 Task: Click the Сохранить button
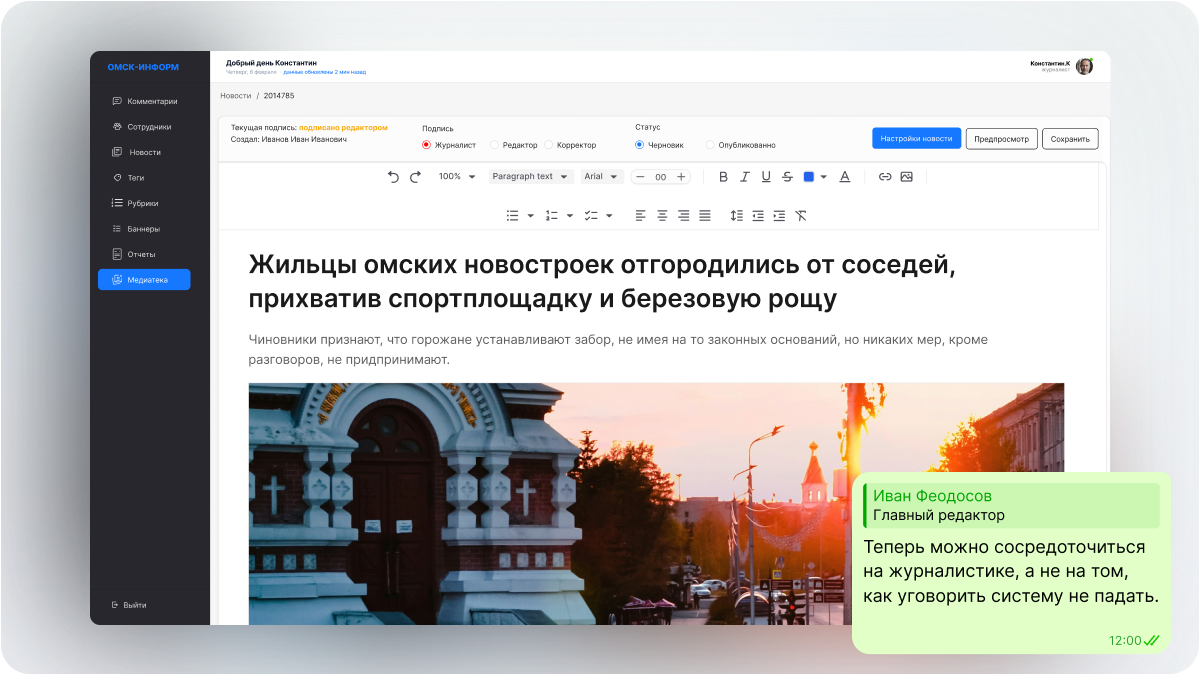[1070, 138]
